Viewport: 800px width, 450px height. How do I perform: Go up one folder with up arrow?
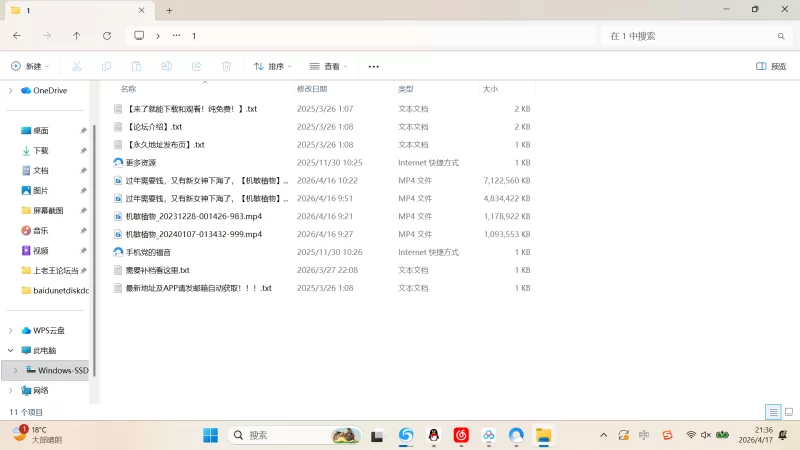(77, 36)
